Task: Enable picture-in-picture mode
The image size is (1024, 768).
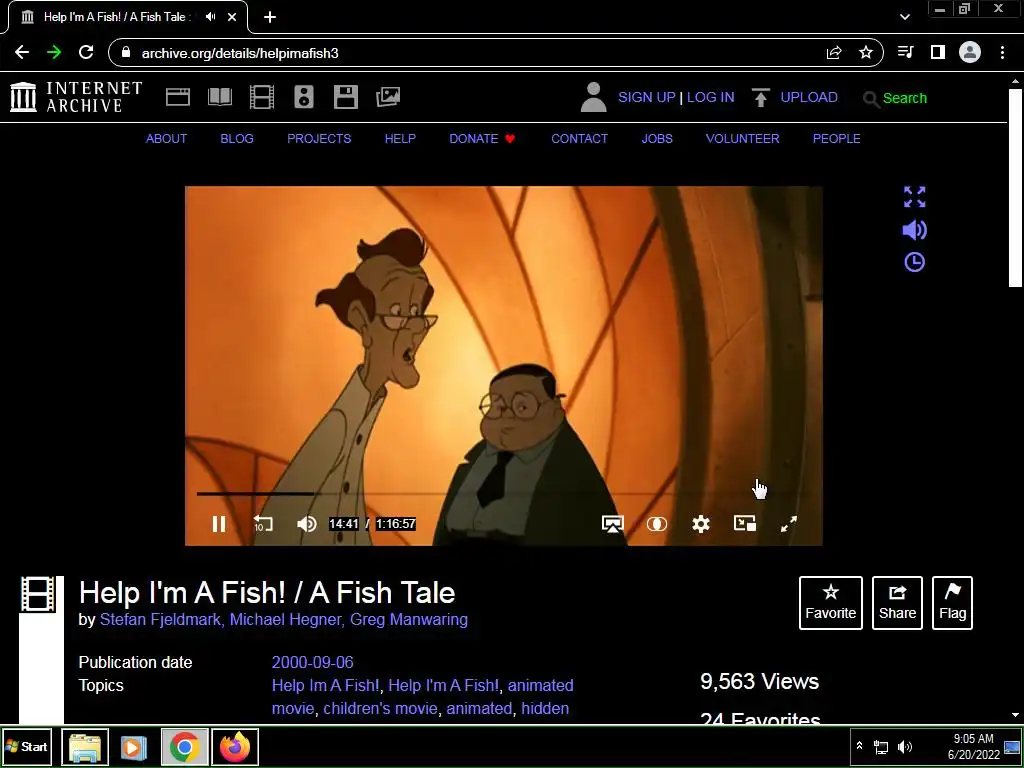Action: click(745, 523)
